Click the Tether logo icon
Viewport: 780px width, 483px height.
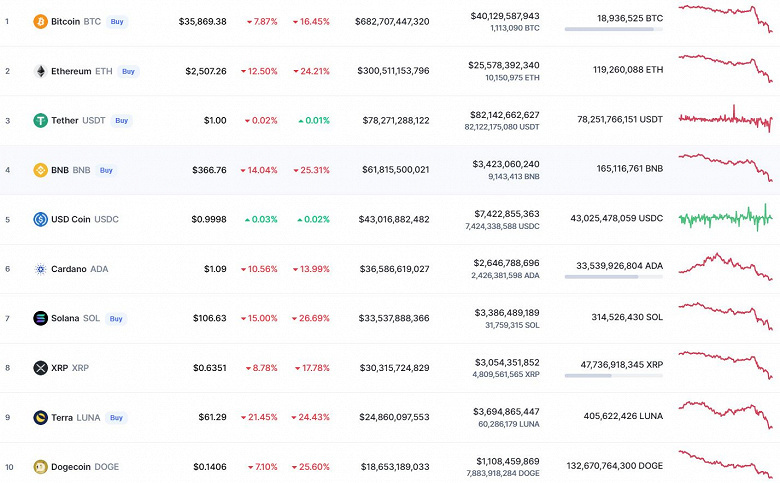coord(40,120)
